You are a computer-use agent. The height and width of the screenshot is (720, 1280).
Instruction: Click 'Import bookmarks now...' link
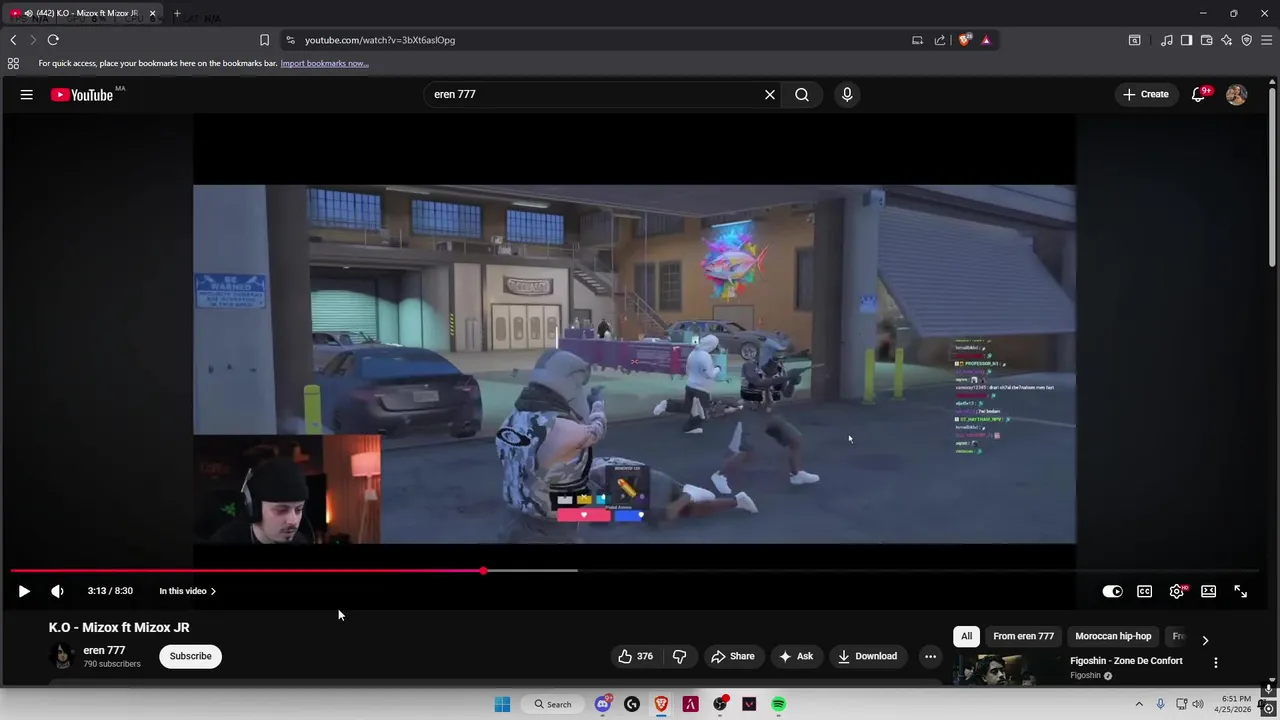click(x=324, y=63)
